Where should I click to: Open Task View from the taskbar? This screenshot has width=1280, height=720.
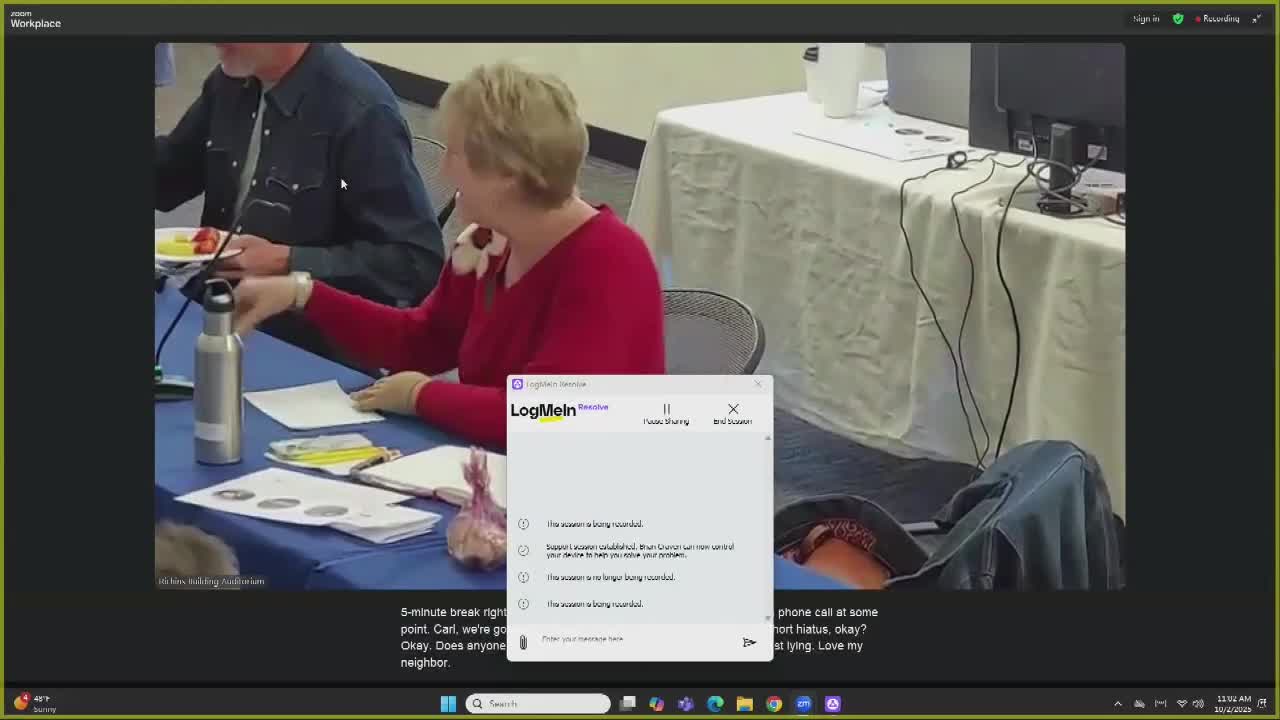[628, 704]
